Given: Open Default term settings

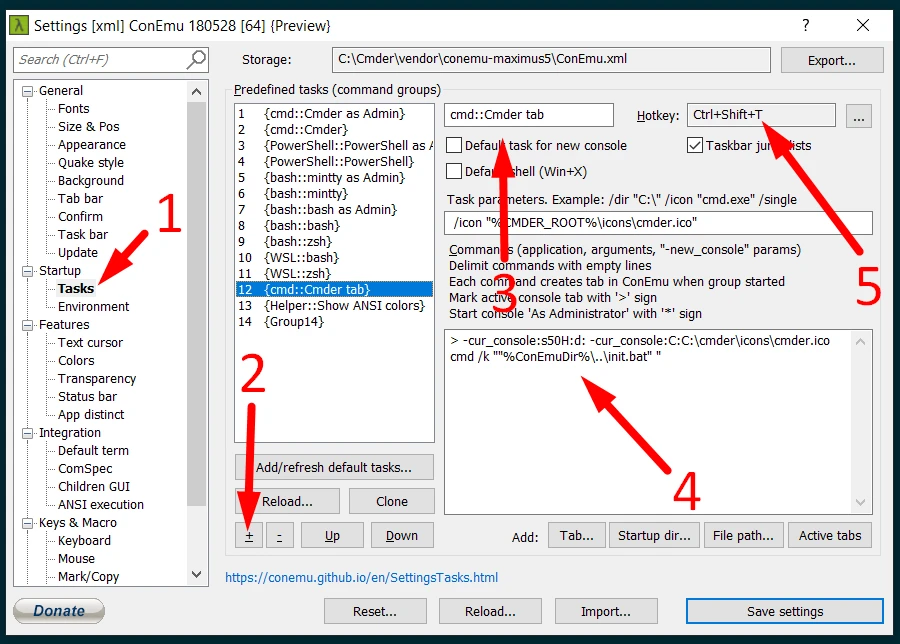Looking at the screenshot, I should pyautogui.click(x=93, y=451).
